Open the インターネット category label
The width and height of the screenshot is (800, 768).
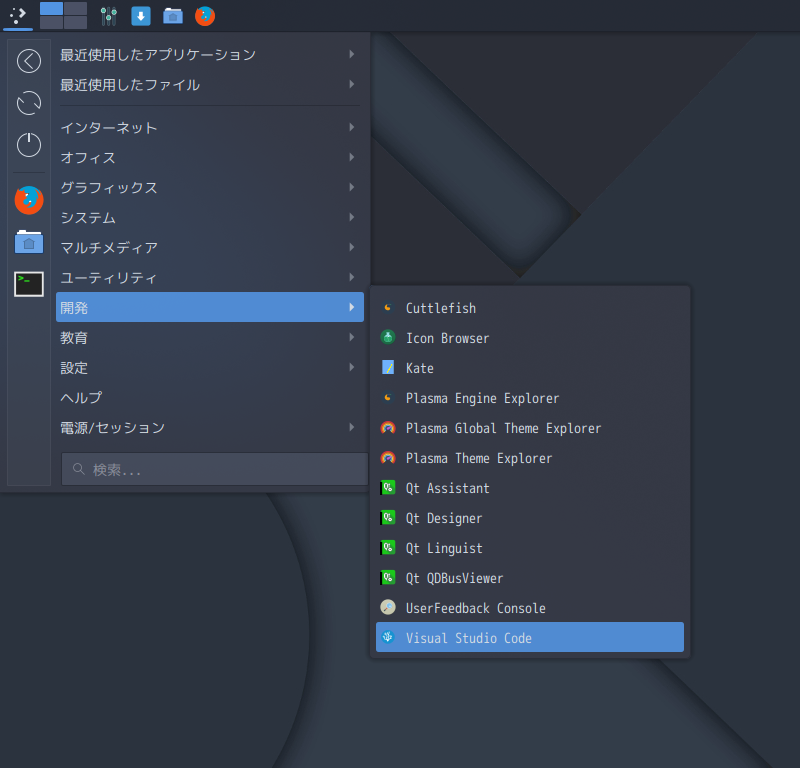pyautogui.click(x=109, y=128)
